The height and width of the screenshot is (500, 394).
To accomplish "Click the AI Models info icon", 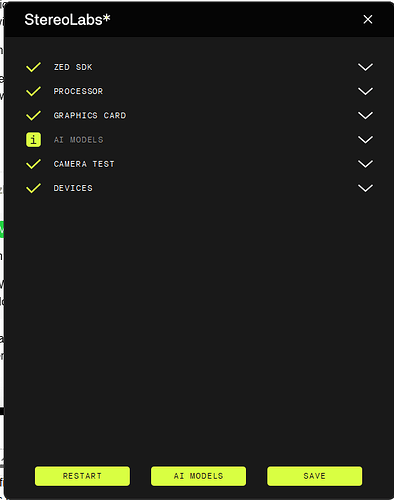I will pyautogui.click(x=33, y=140).
